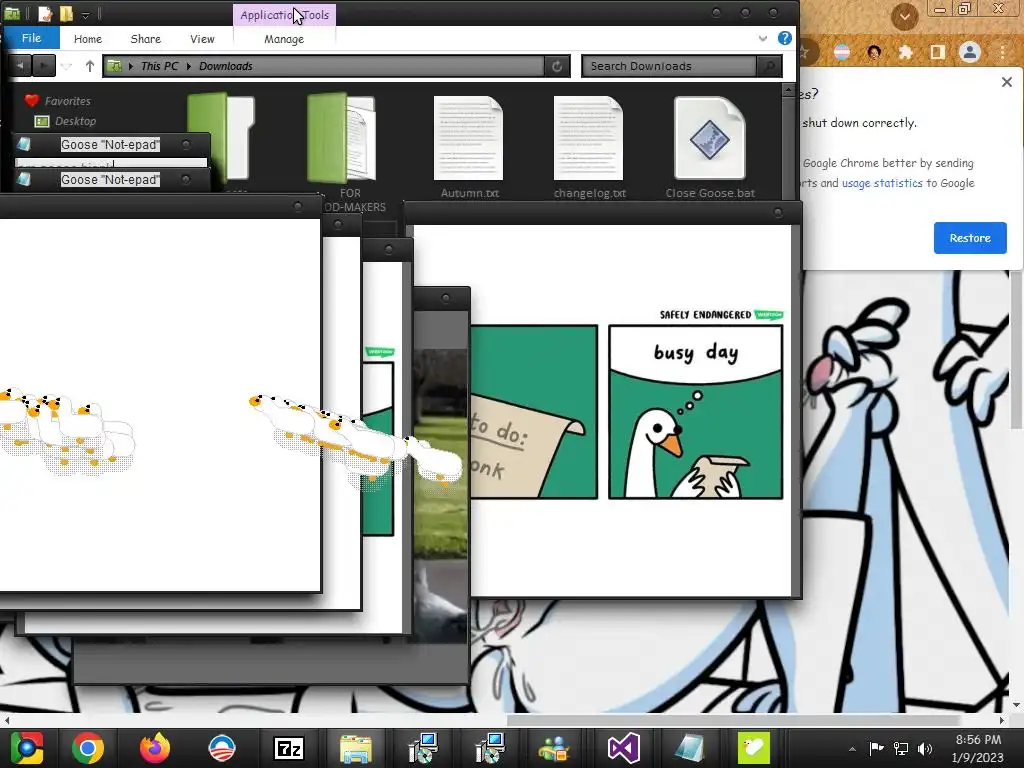
Task: Launch Firefox from the taskbar
Action: [155, 748]
